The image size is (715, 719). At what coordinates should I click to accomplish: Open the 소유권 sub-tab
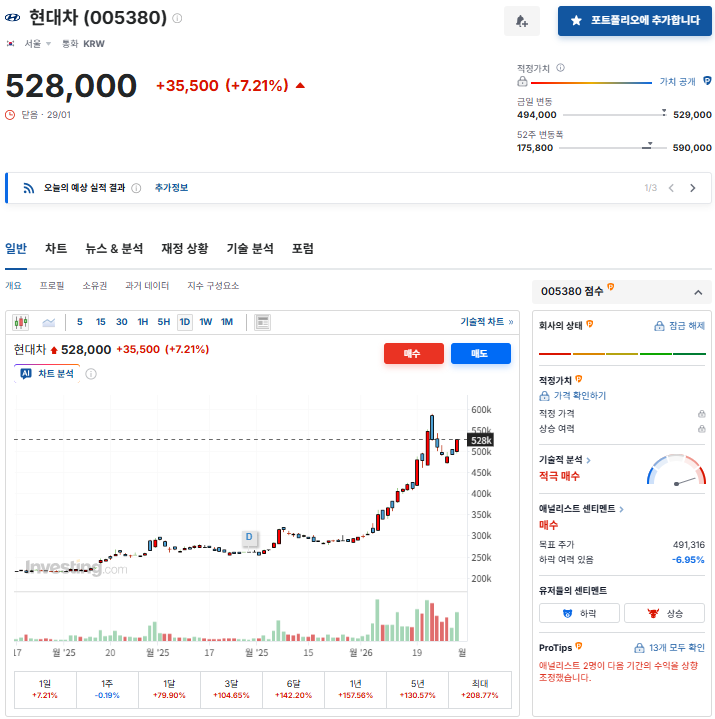click(x=94, y=286)
